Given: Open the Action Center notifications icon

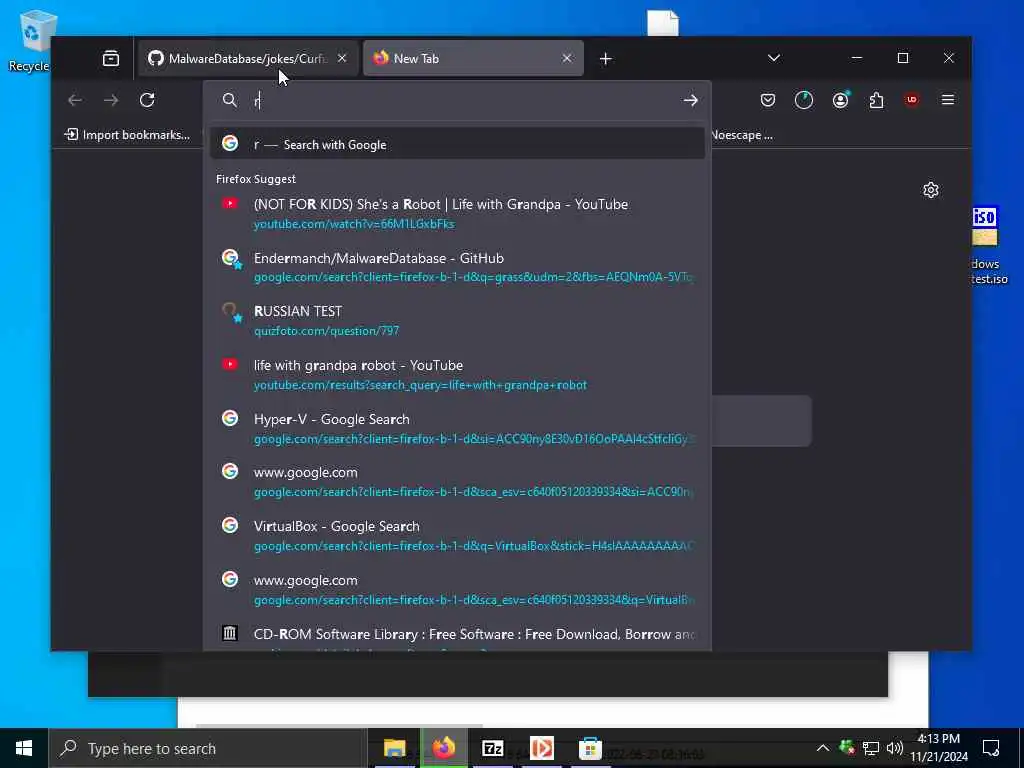Looking at the screenshot, I should point(991,748).
